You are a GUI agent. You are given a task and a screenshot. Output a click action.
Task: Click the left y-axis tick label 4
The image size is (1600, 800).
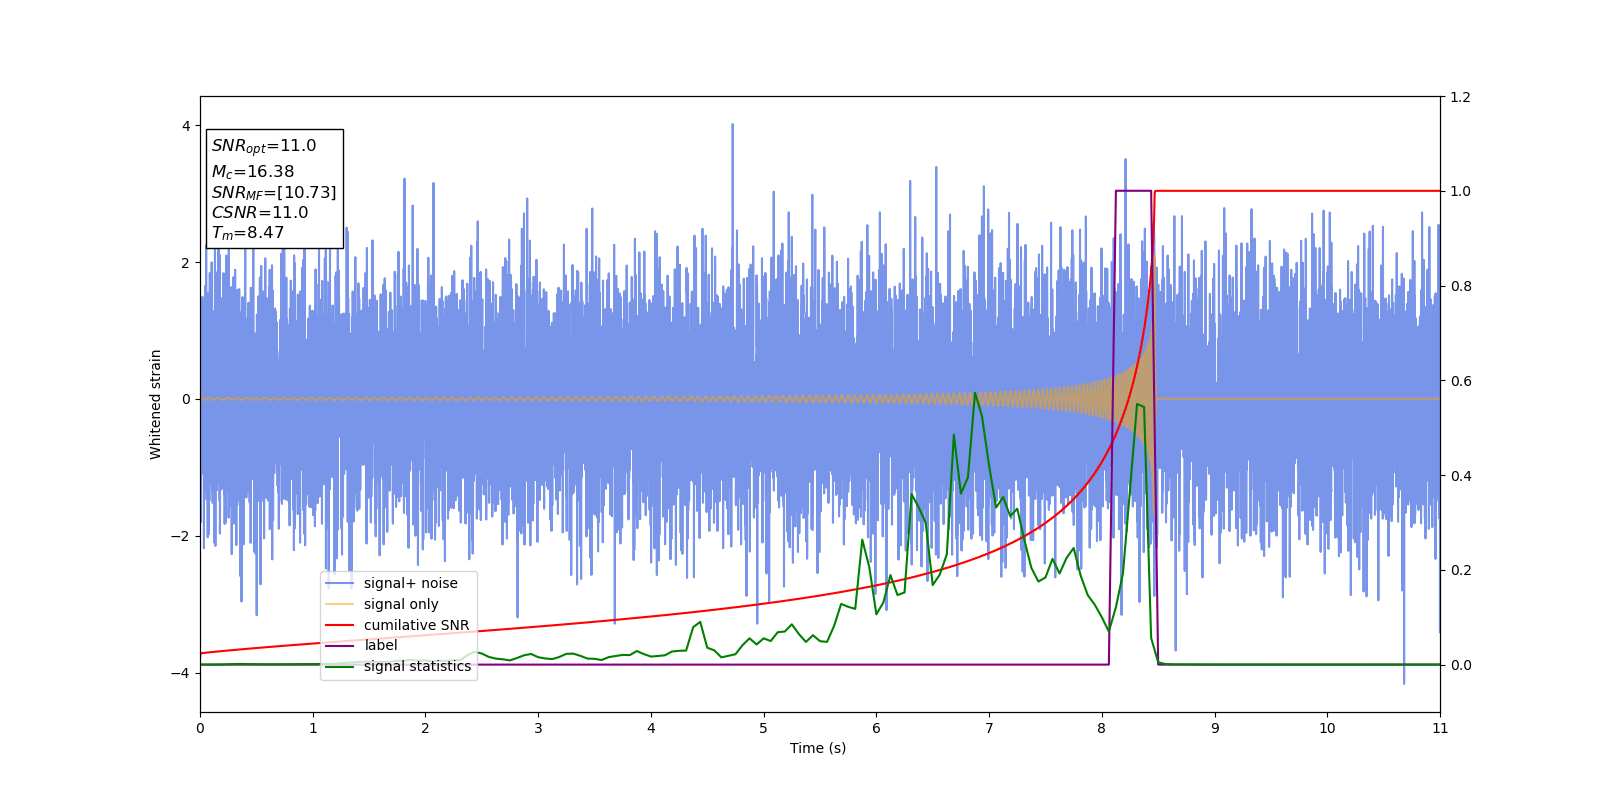point(185,126)
